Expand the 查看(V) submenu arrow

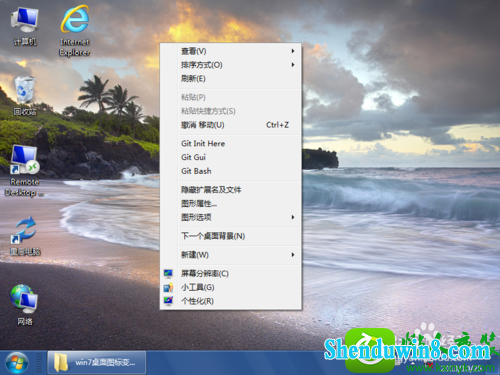[293, 51]
